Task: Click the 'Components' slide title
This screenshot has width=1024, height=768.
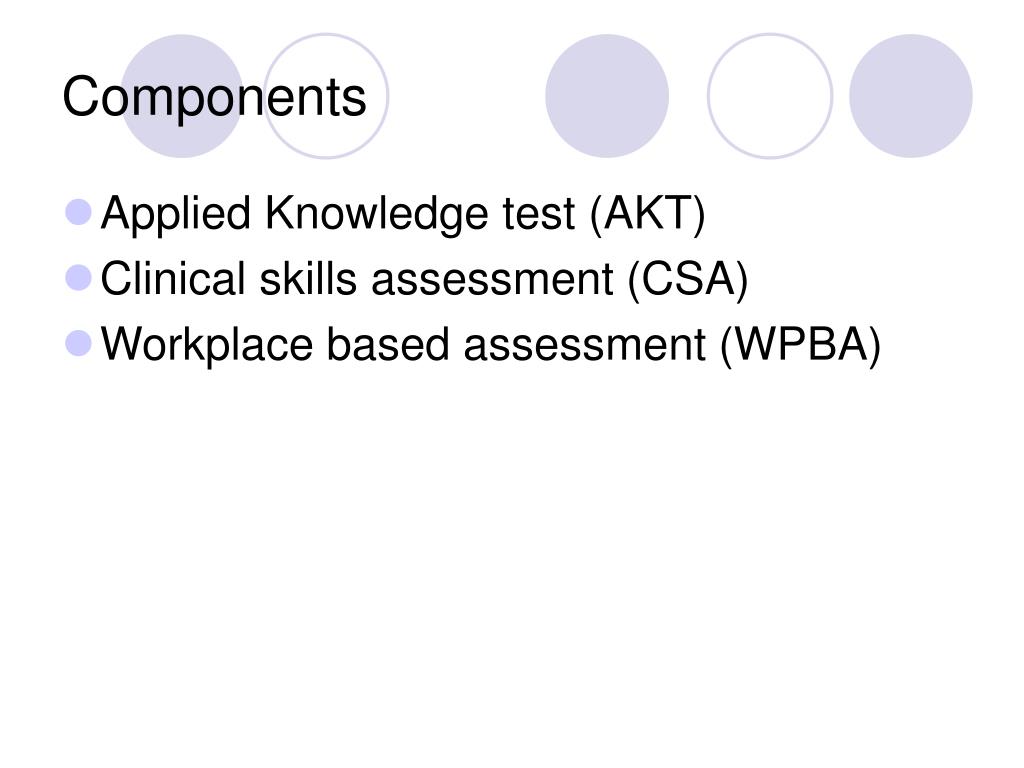Action: pos(214,98)
